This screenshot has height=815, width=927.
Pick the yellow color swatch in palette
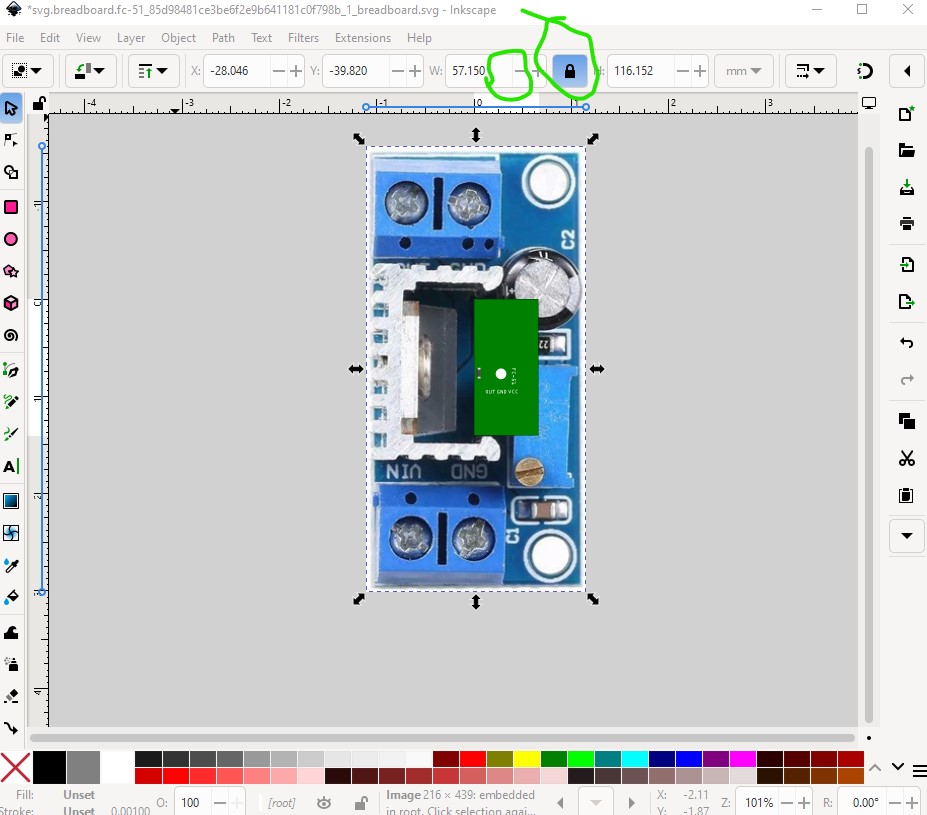tap(526, 759)
